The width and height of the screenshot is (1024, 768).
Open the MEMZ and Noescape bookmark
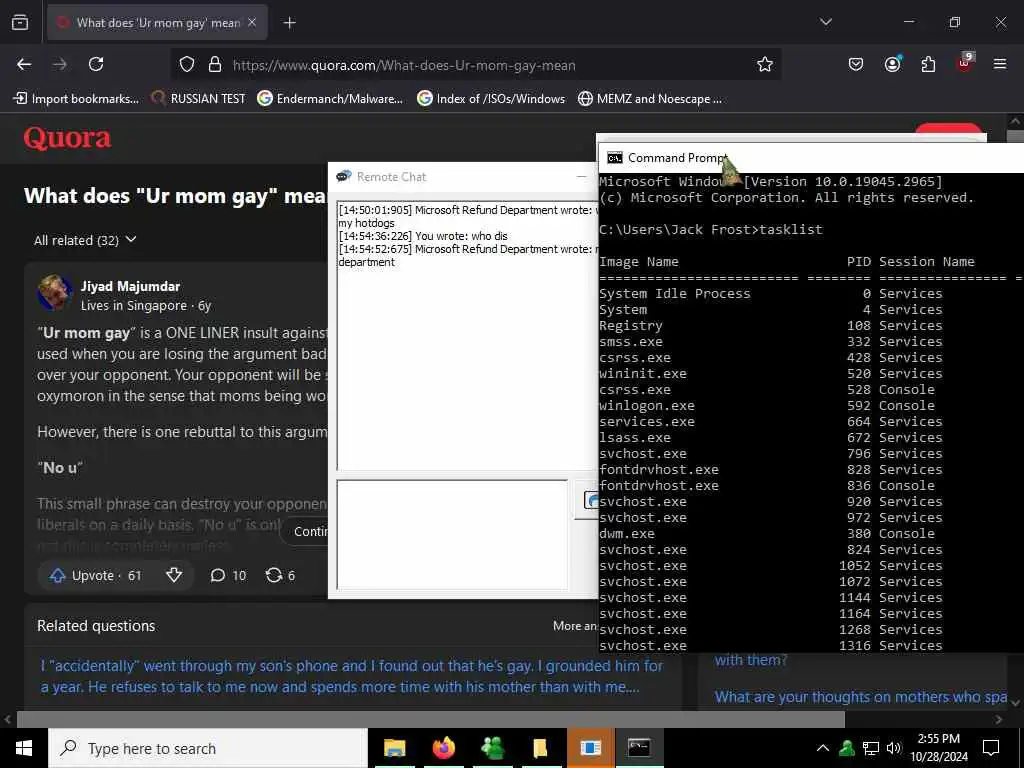coord(650,99)
